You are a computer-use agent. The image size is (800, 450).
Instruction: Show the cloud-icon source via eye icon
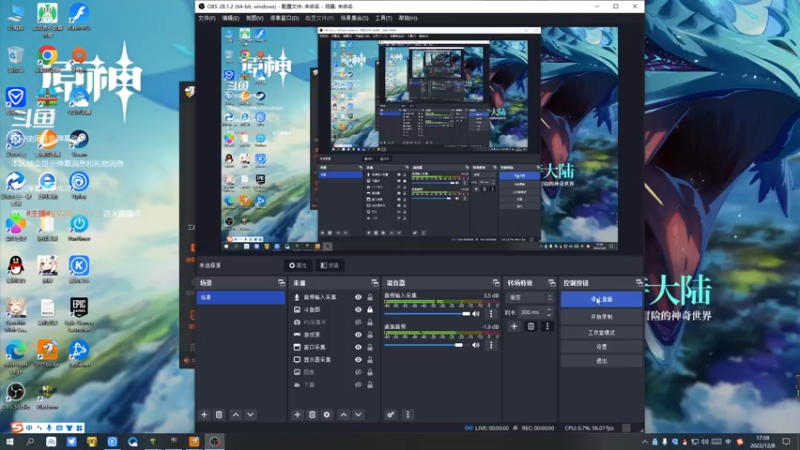[358, 385]
